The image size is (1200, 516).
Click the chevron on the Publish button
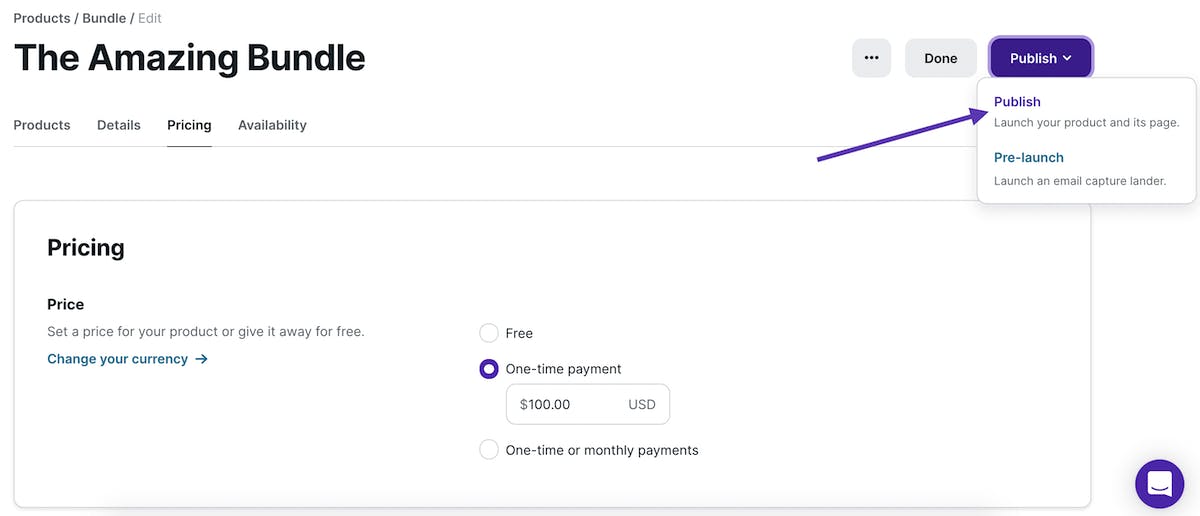coord(1067,58)
